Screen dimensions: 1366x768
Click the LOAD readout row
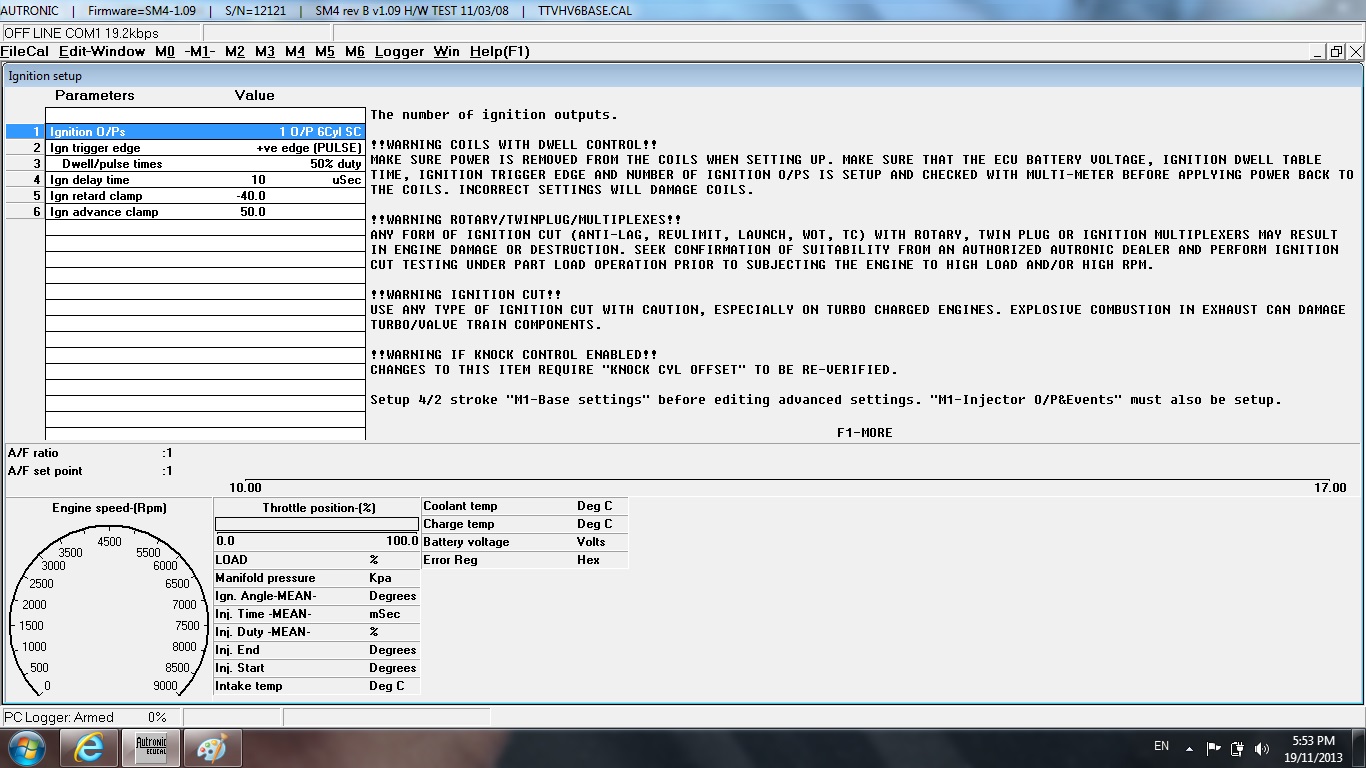[x=317, y=560]
